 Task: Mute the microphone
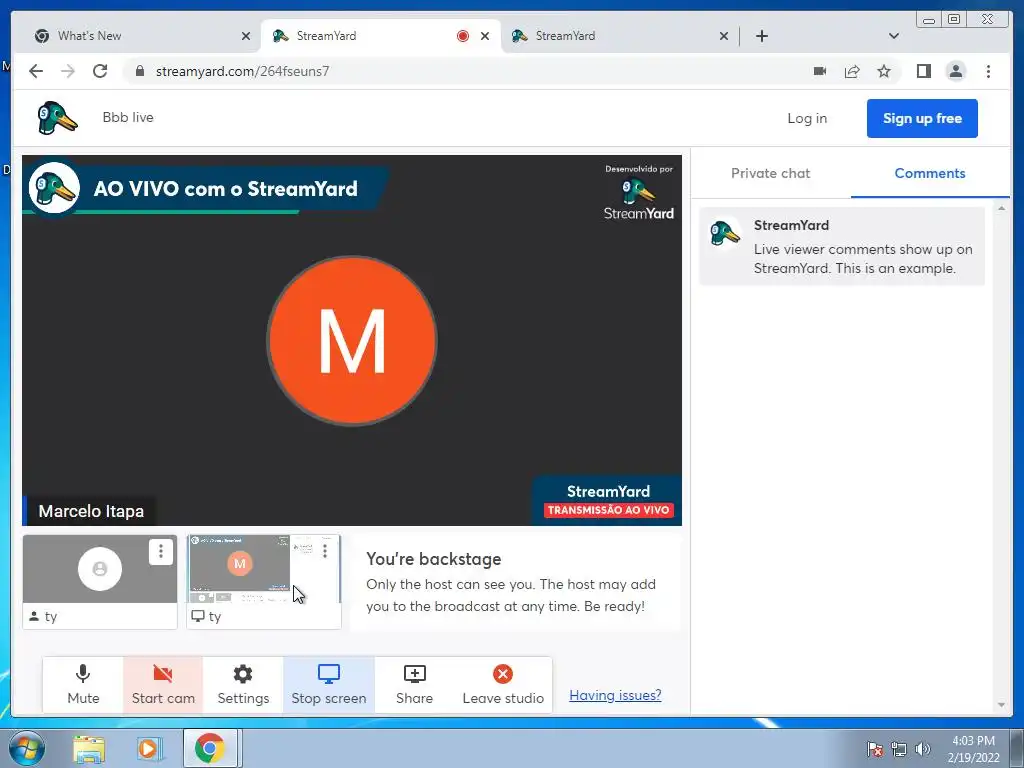[x=83, y=684]
